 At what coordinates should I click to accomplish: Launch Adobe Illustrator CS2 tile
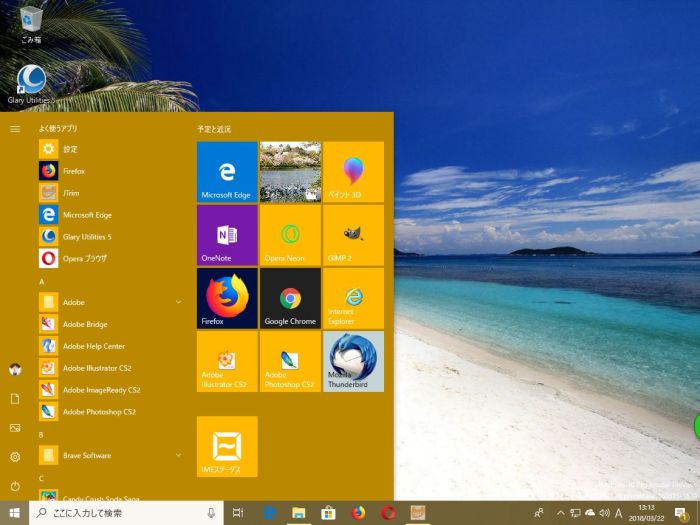(x=227, y=361)
